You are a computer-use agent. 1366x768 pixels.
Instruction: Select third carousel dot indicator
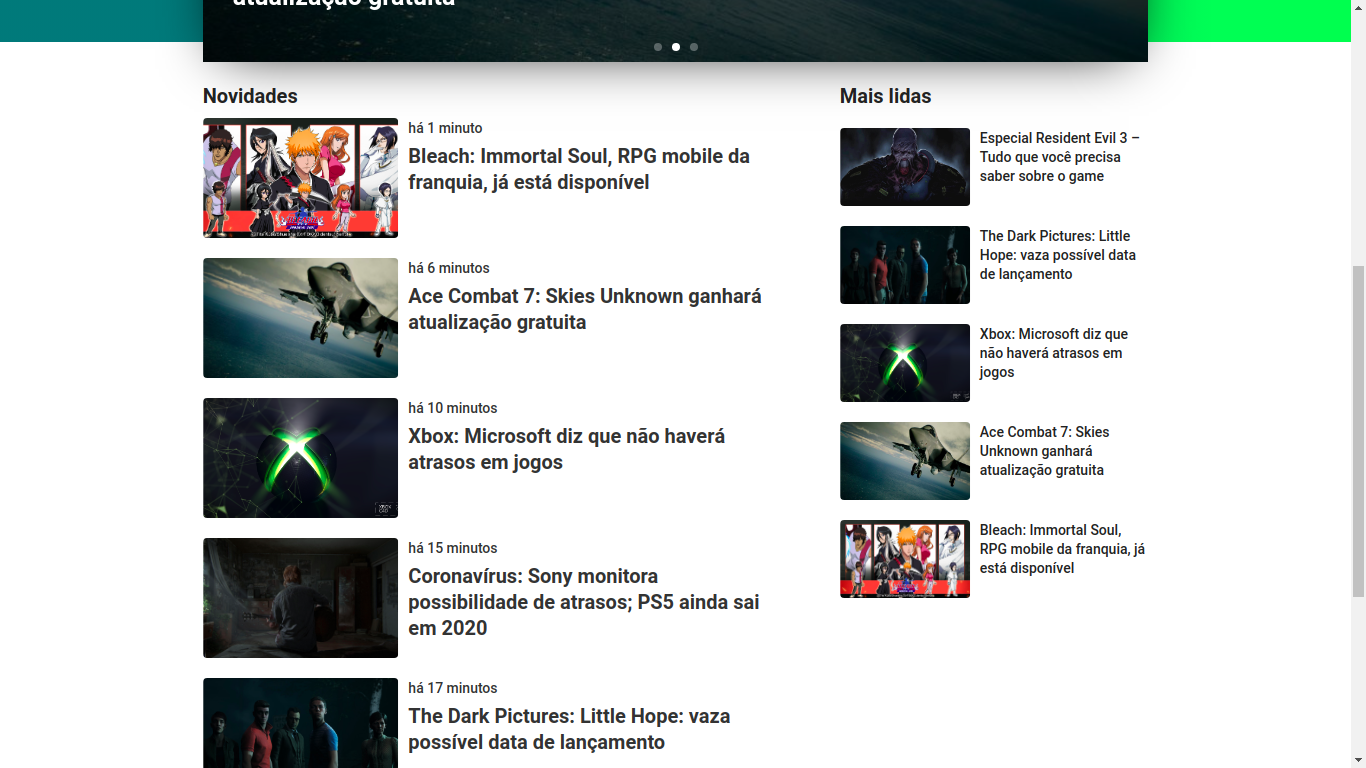(x=694, y=47)
